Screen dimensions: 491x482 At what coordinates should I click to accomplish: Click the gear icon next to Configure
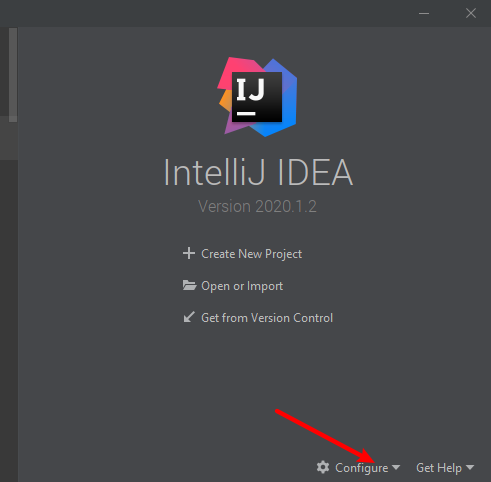click(323, 467)
